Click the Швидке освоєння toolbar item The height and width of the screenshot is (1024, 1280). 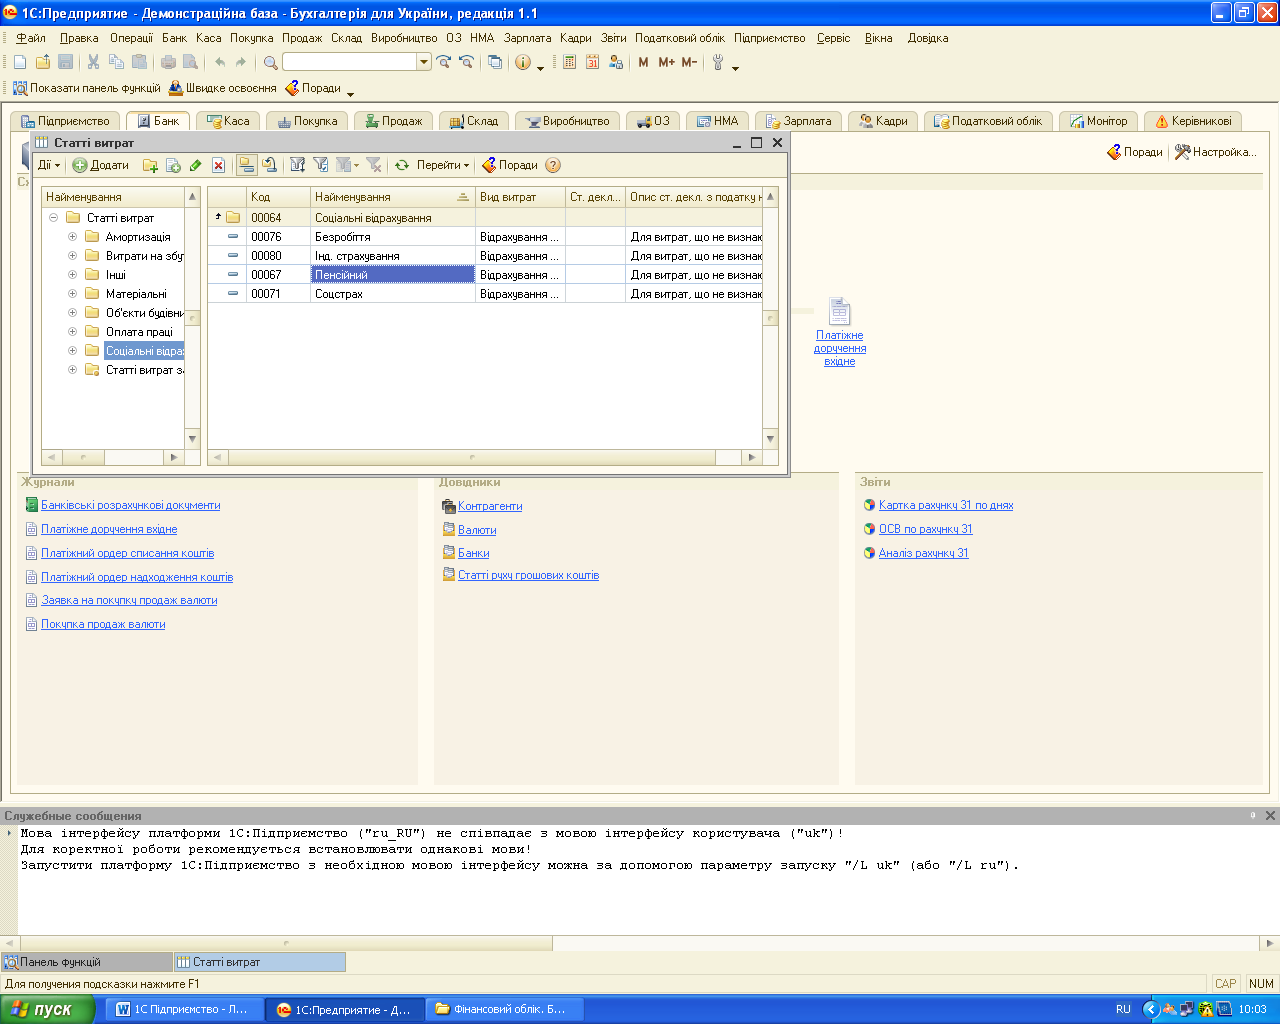(x=222, y=88)
